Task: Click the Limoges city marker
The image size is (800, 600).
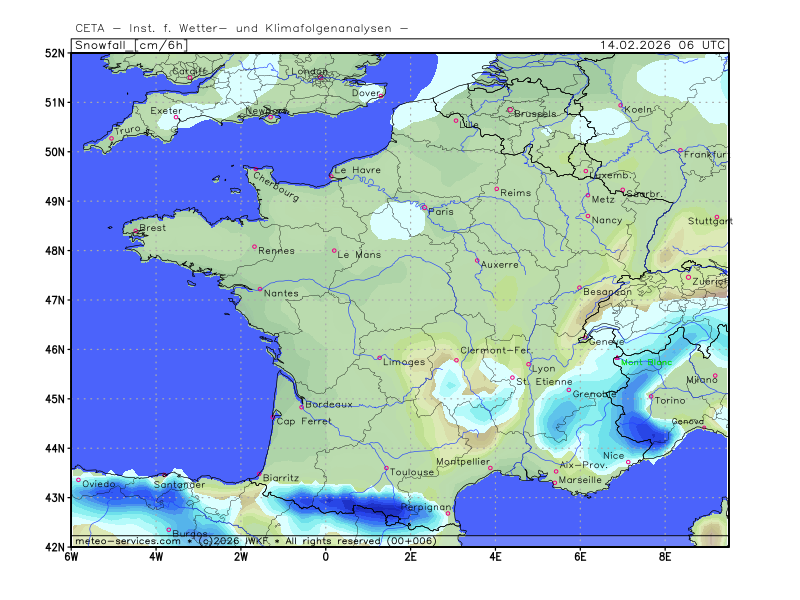Action: click(x=379, y=357)
